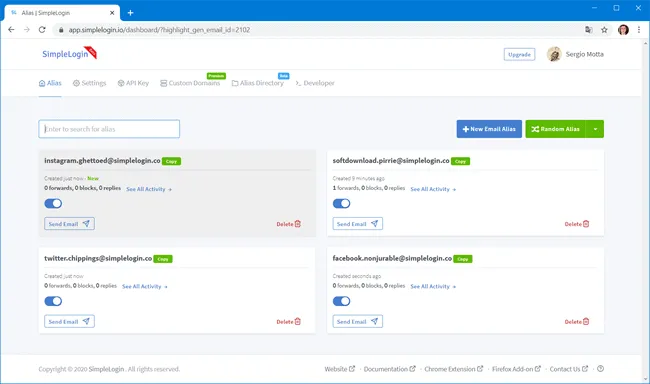Image resolution: width=650 pixels, height=384 pixels.
Task: Reload the page with the refresh icon
Action: pos(42,29)
